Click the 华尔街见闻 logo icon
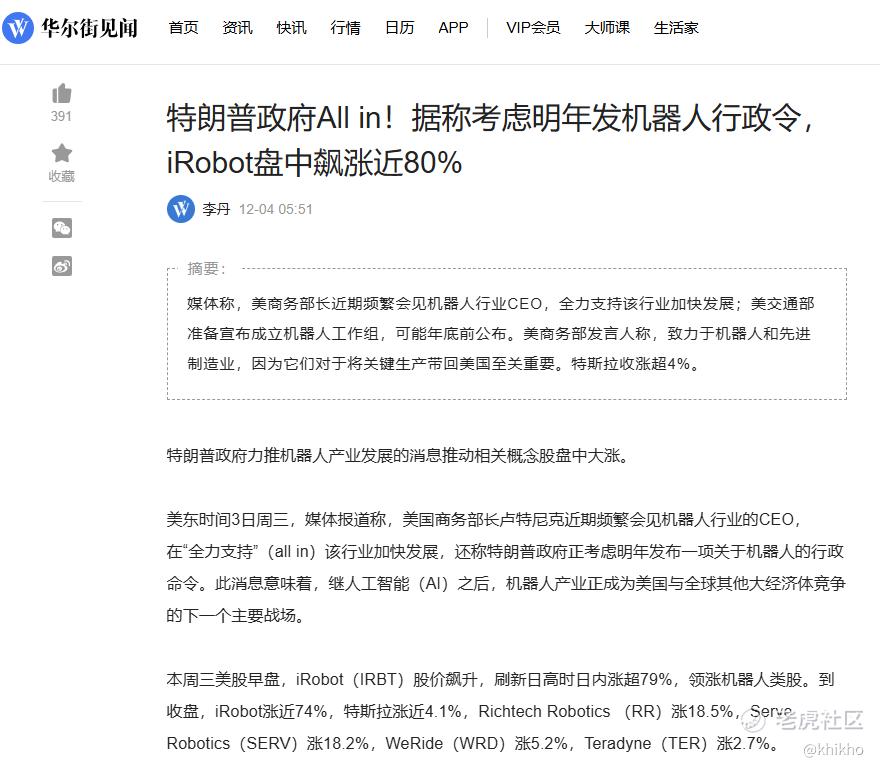The image size is (880, 770). 18,28
